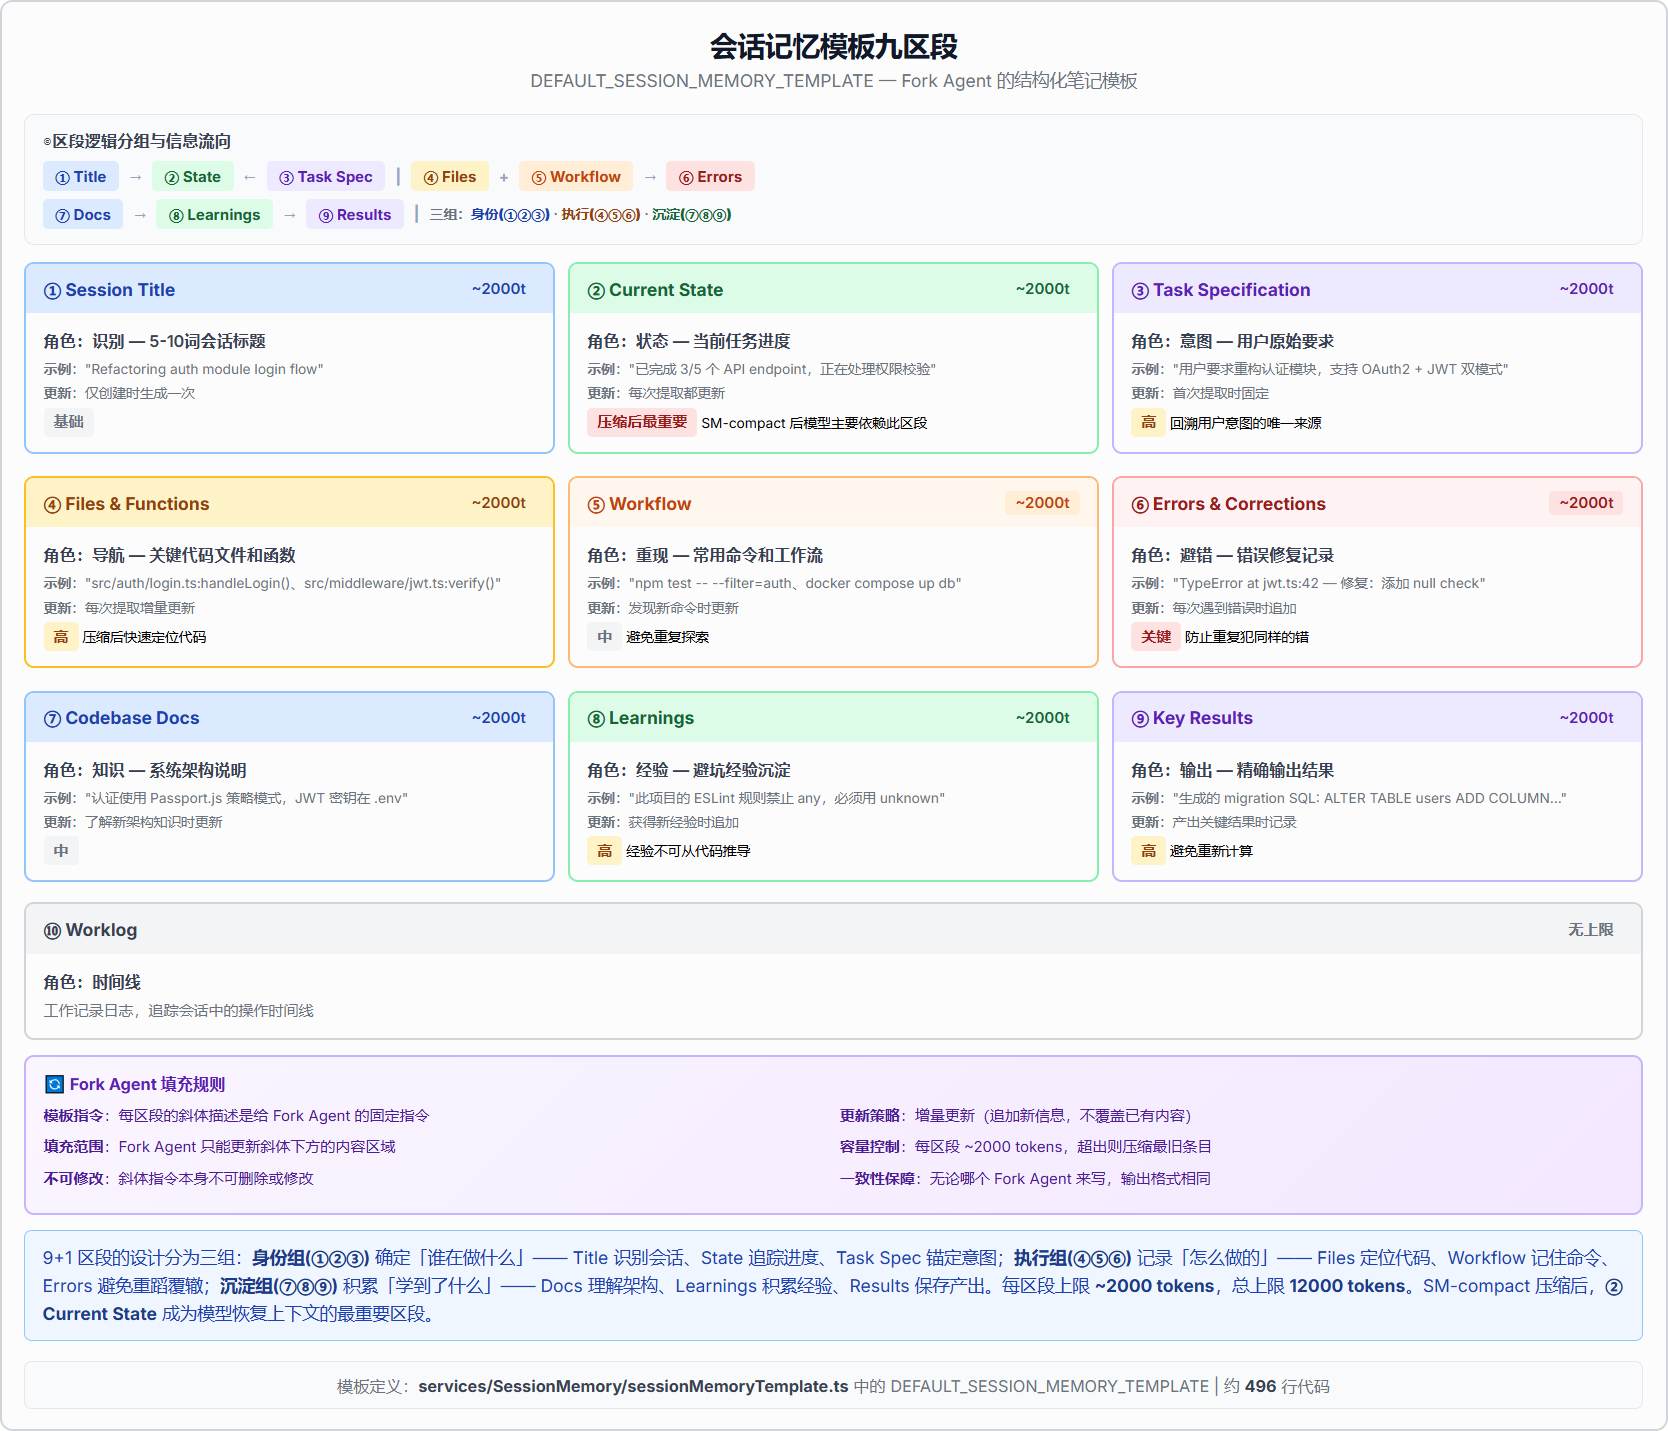Viewport: 1668px width, 1431px height.
Task: Click the Errors & Corrections card header
Action: 1377,503
